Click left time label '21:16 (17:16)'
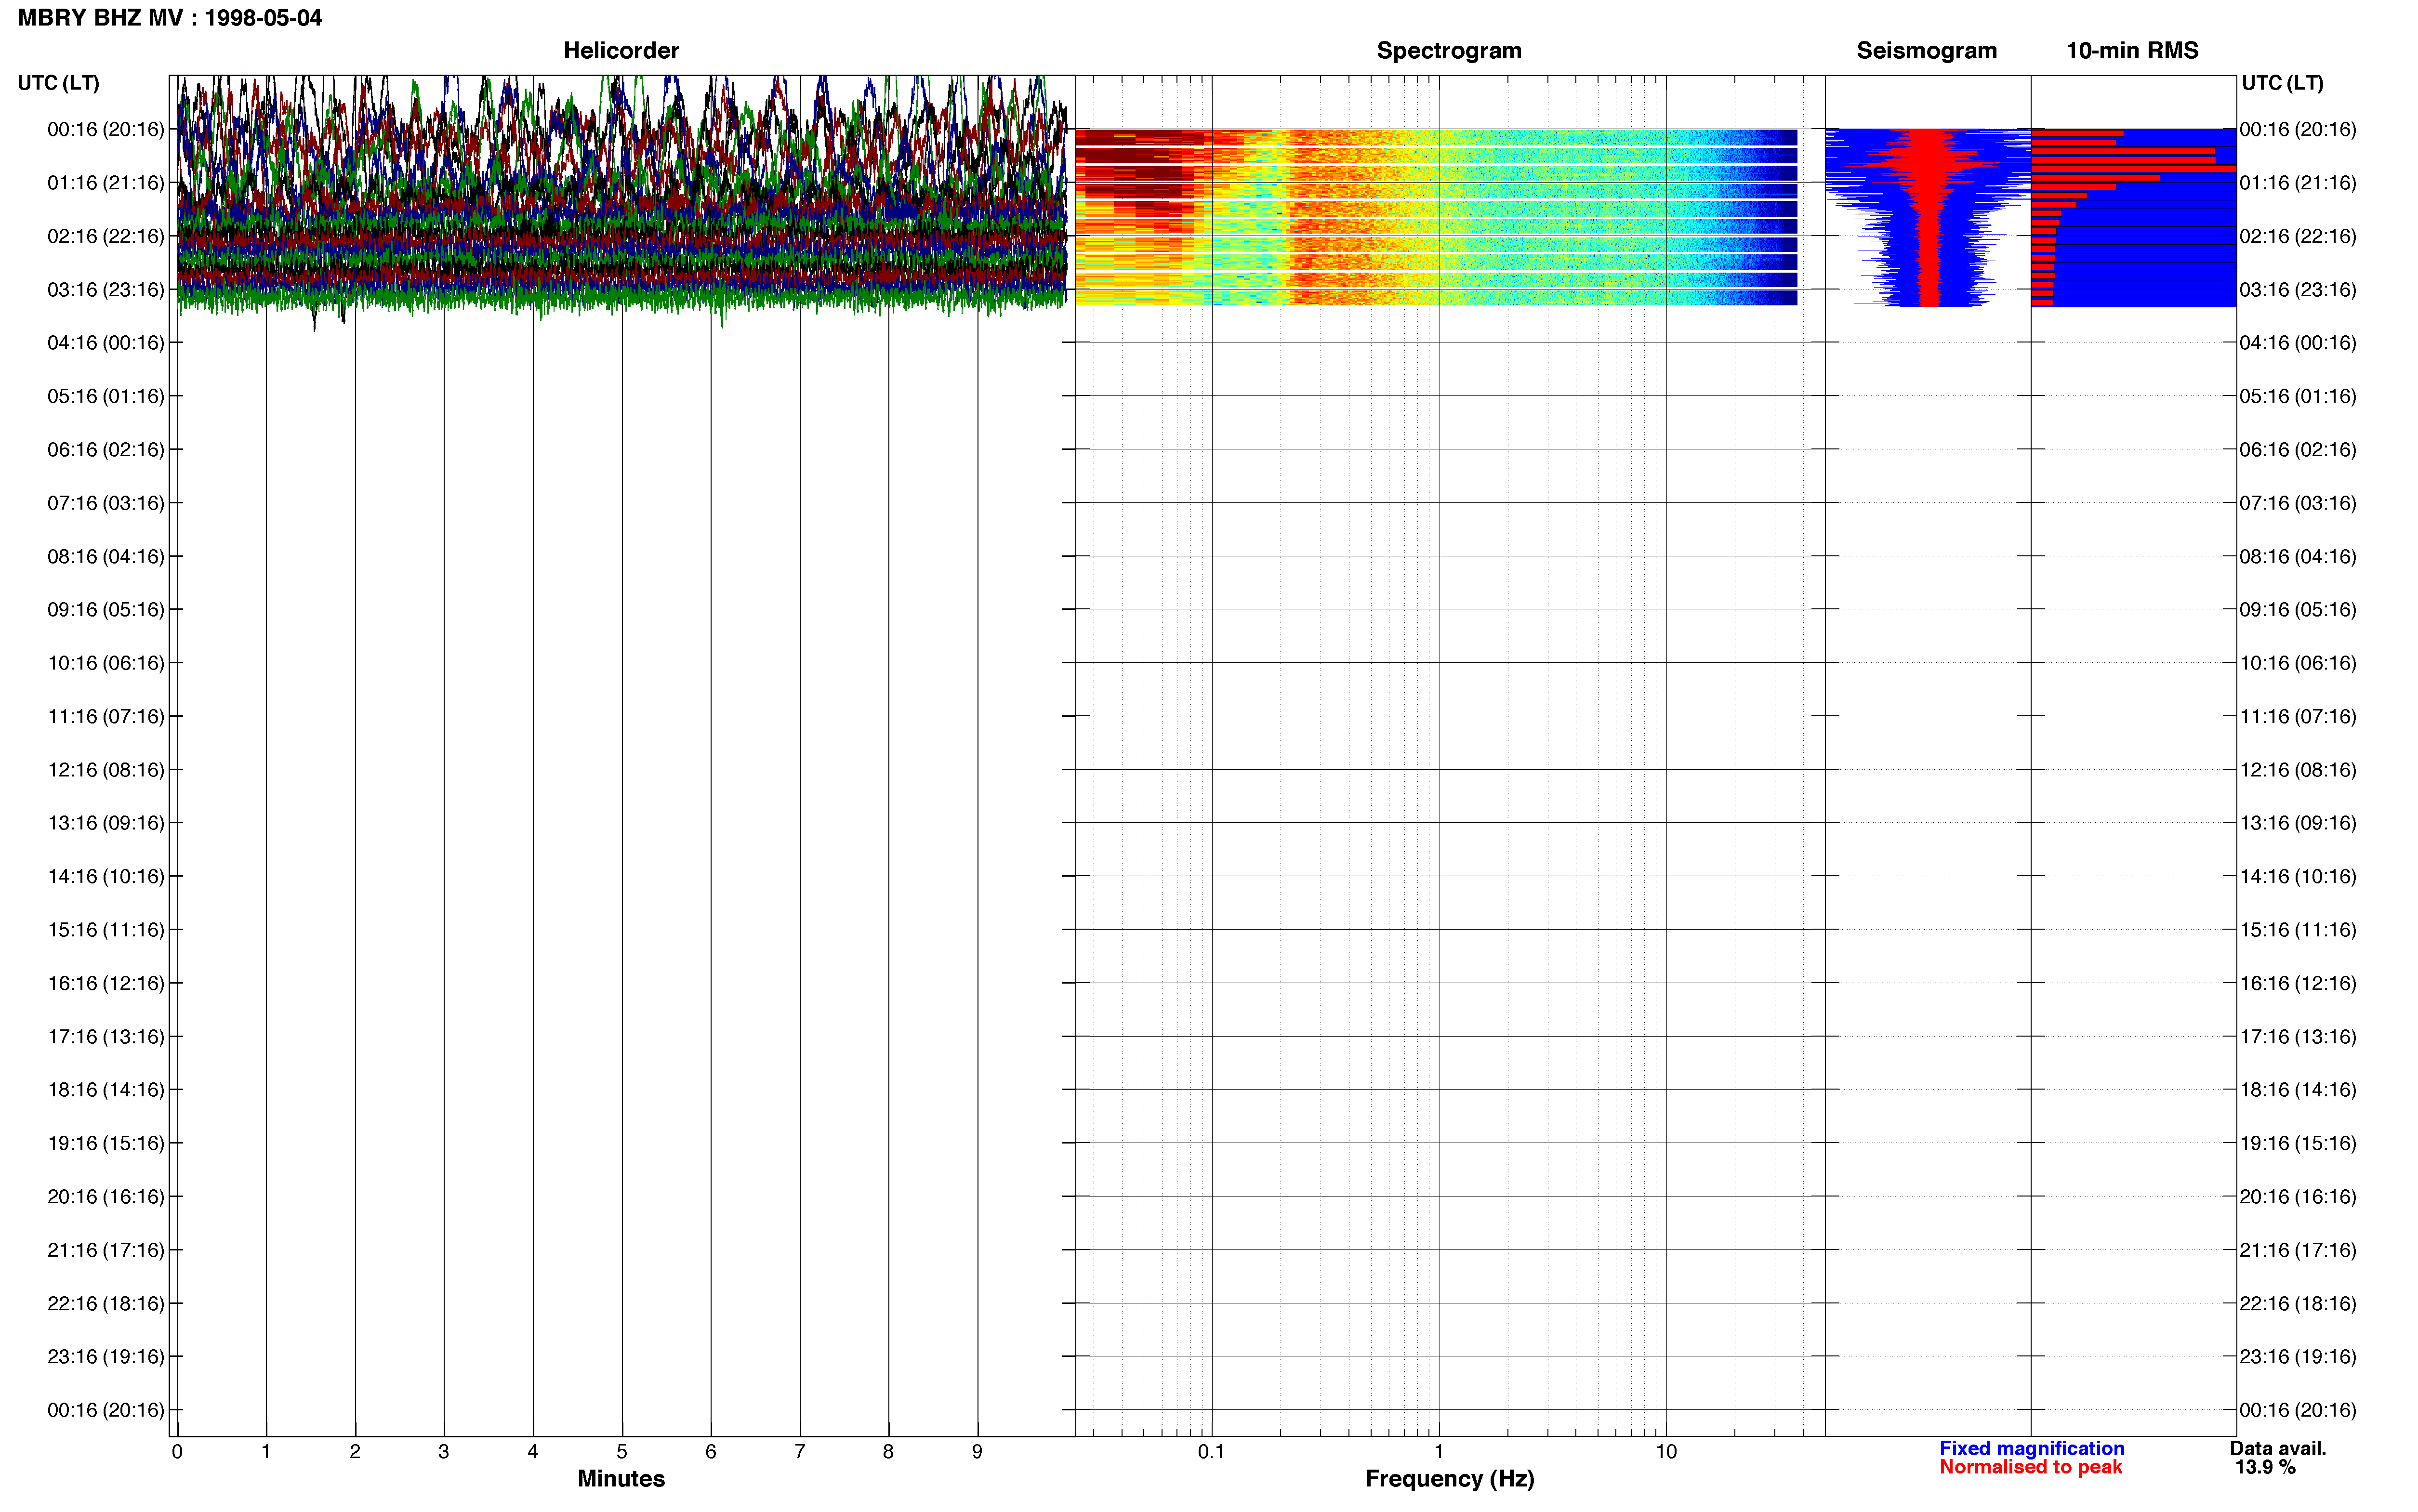Image resolution: width=2418 pixels, height=1512 pixels. coord(106,1250)
